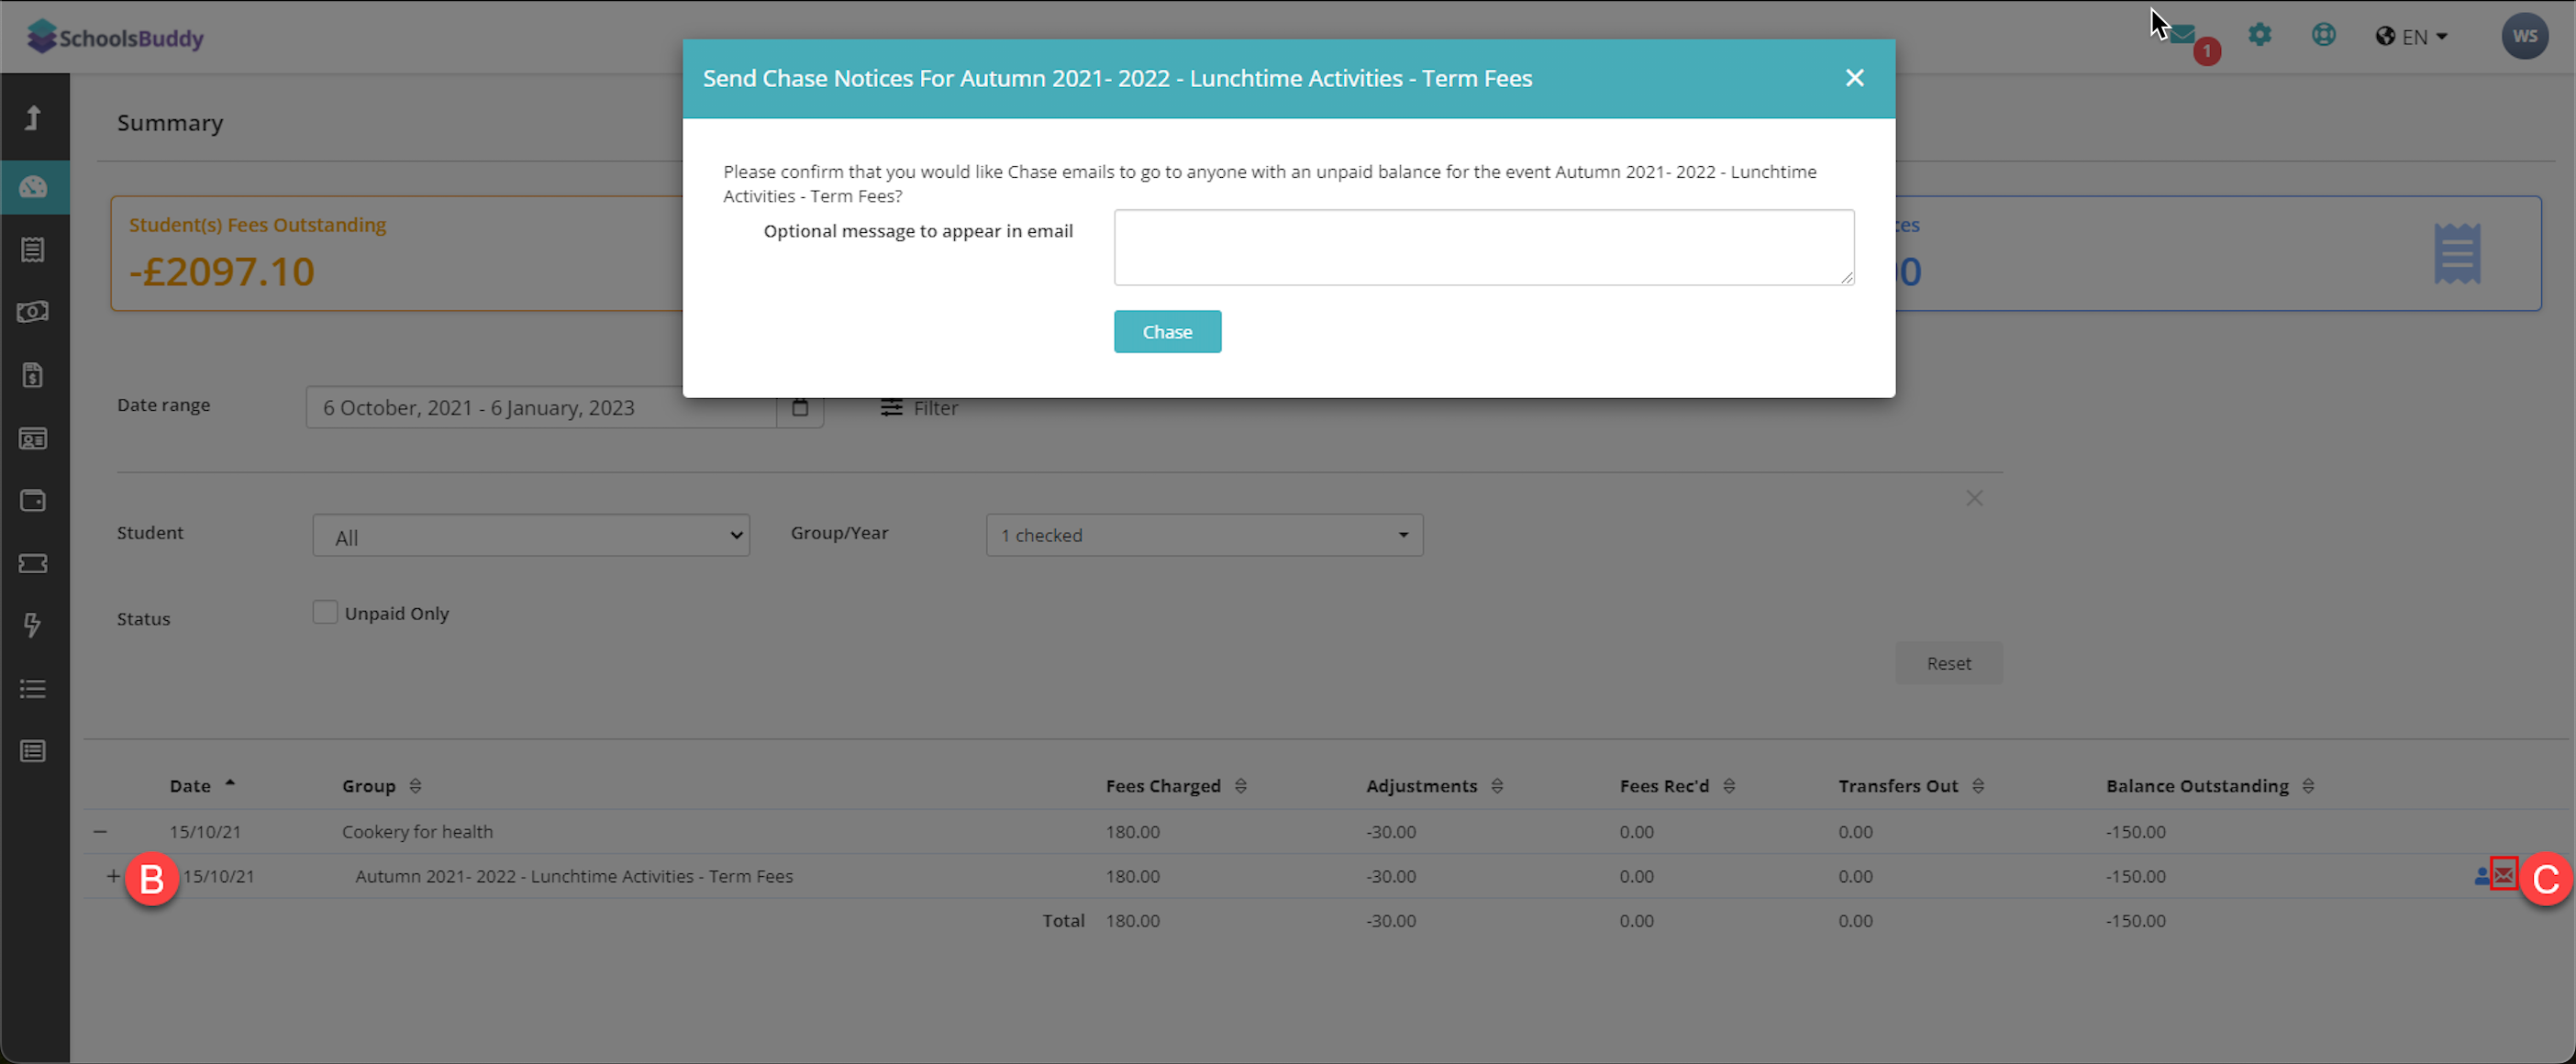Click the receipt icon in sidebar

pyautogui.click(x=33, y=250)
